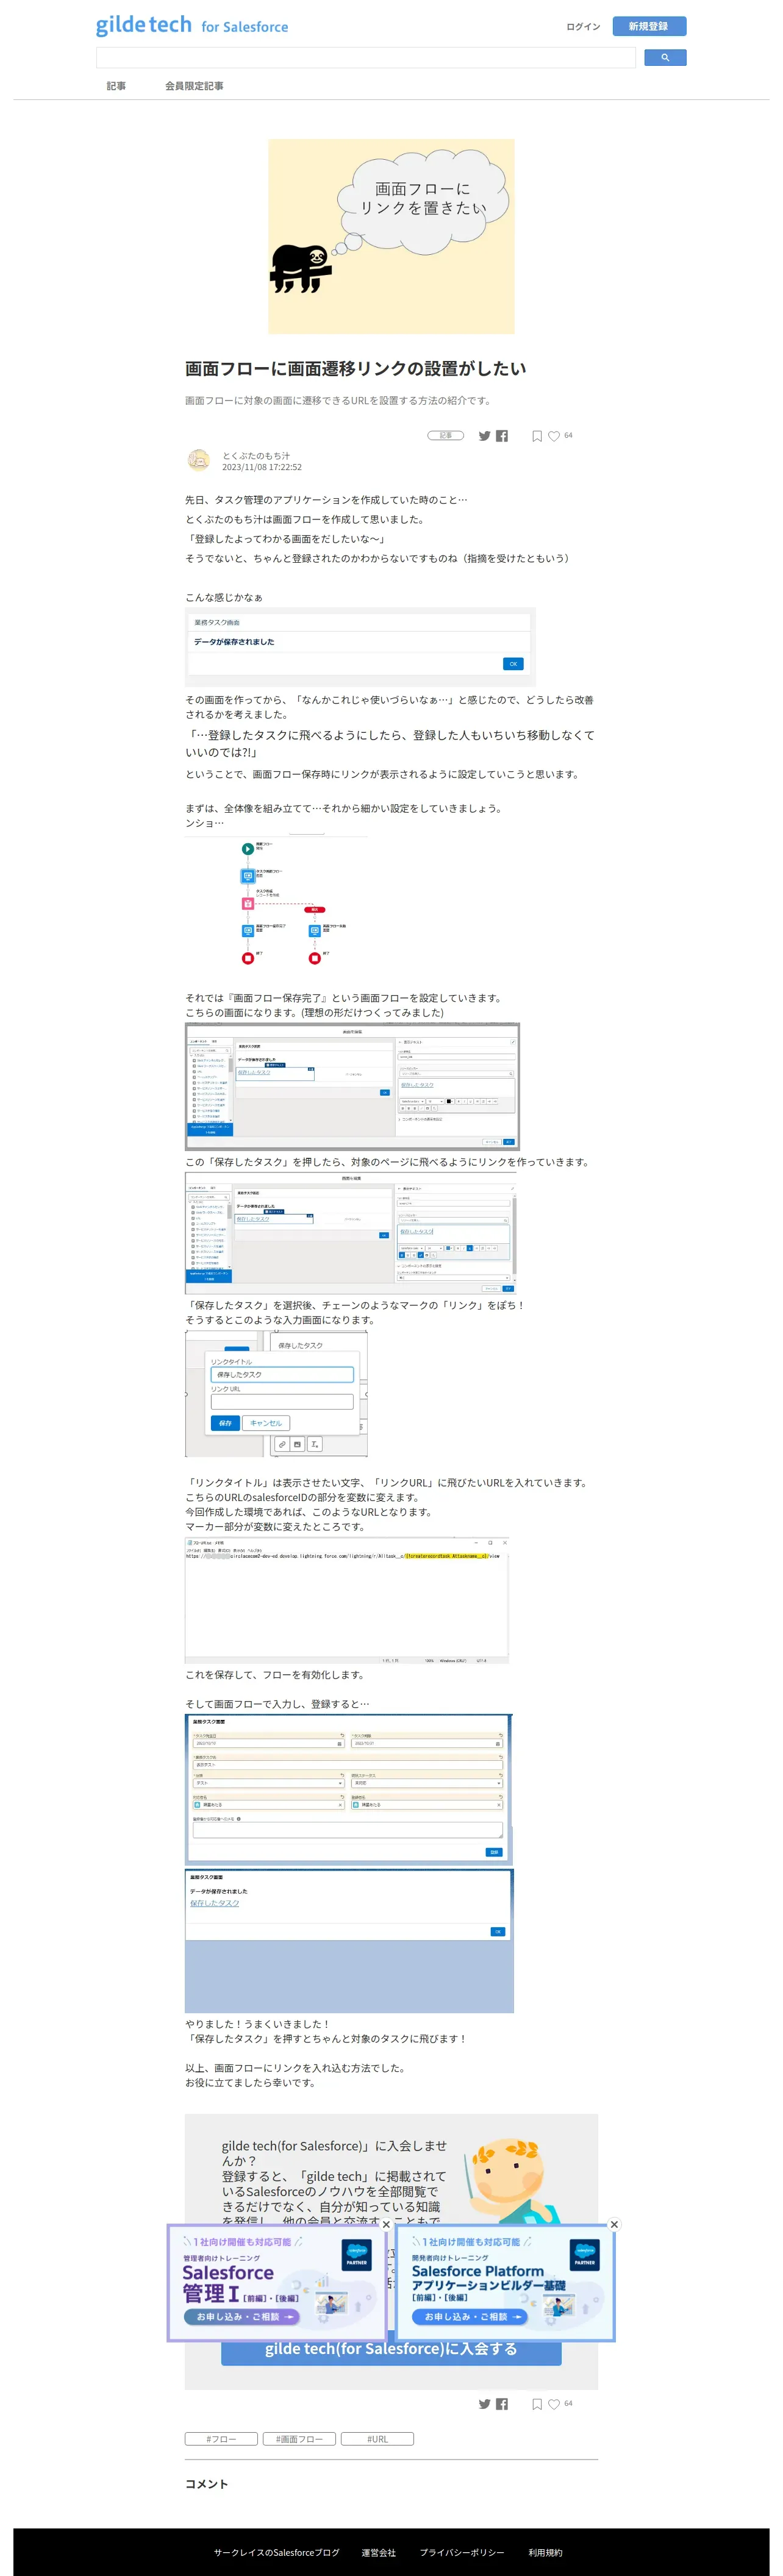Select the #URL tag

[x=377, y=2439]
